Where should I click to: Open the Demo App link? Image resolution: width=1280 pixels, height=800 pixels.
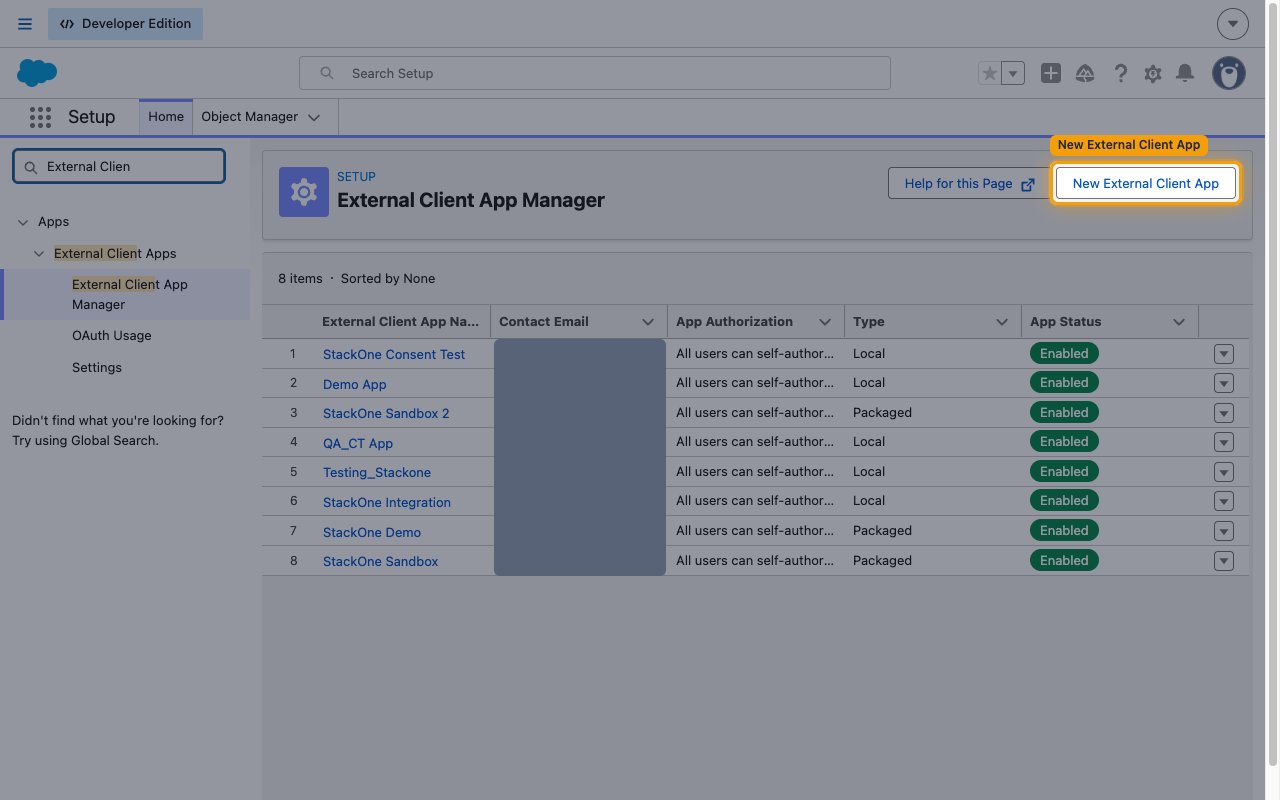355,384
